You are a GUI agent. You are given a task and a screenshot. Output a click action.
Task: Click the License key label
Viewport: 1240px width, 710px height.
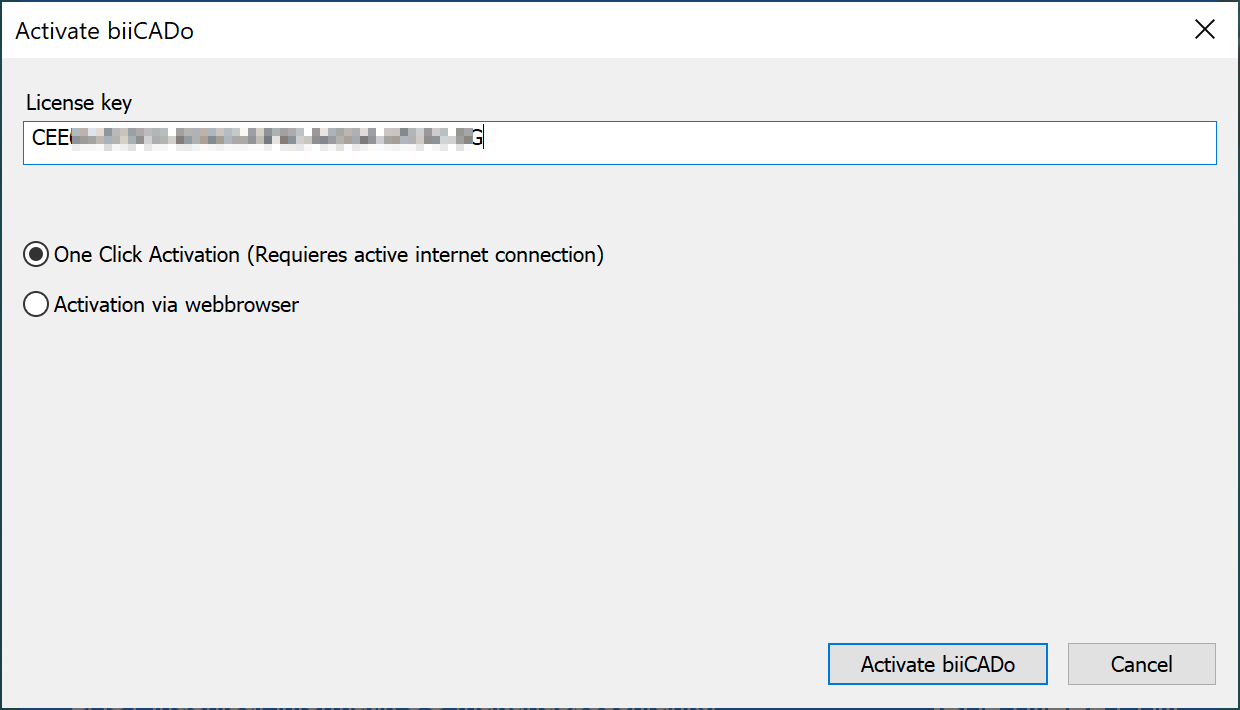79,103
